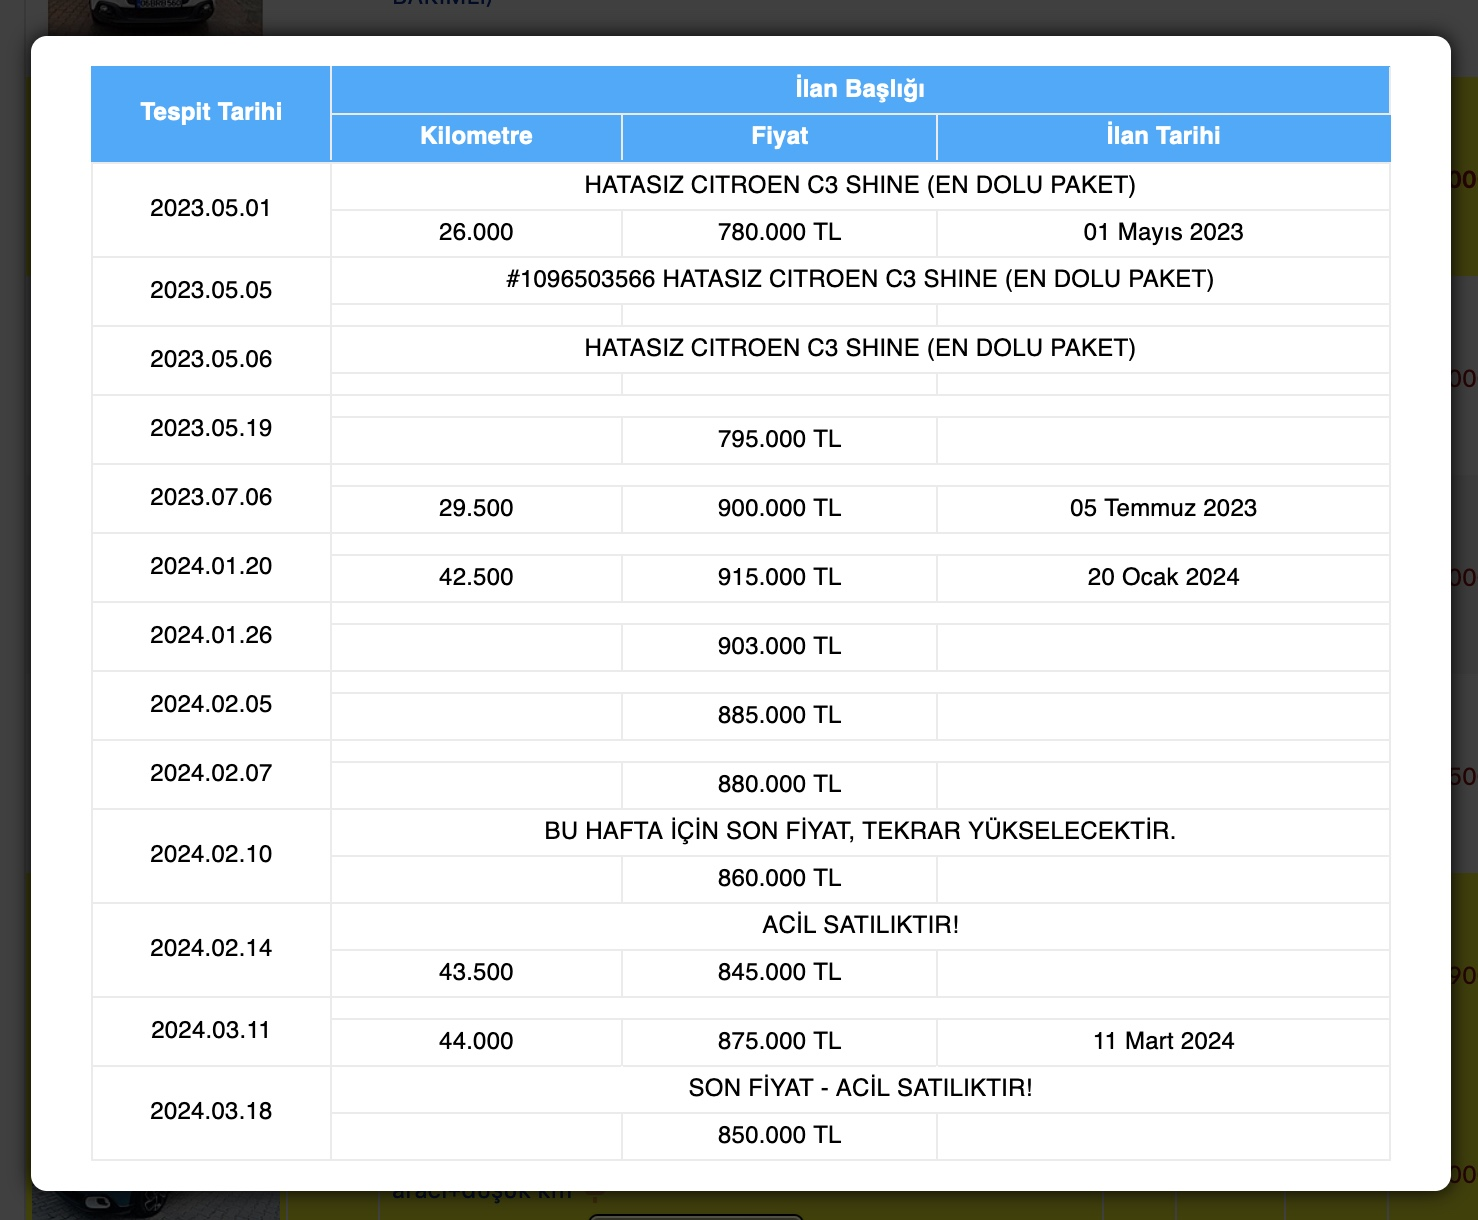The height and width of the screenshot is (1220, 1478).
Task: Select the title "SON FİYAT - ACİL SATILIKTIR!"
Action: click(x=860, y=1088)
